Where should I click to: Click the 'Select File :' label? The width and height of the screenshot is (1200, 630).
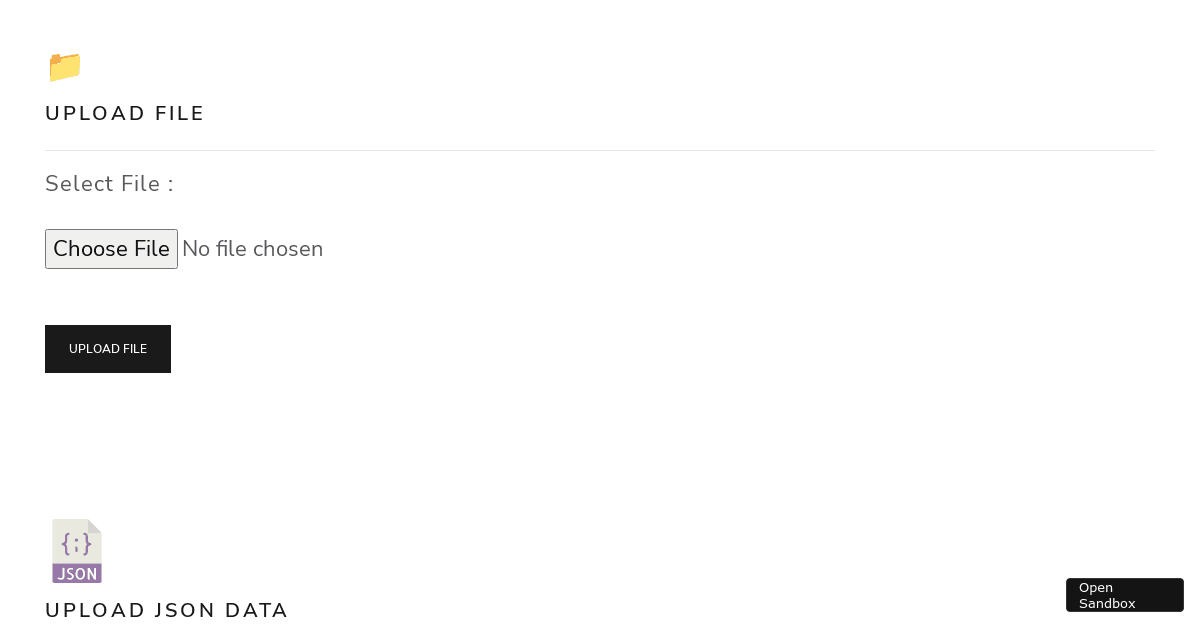108,184
